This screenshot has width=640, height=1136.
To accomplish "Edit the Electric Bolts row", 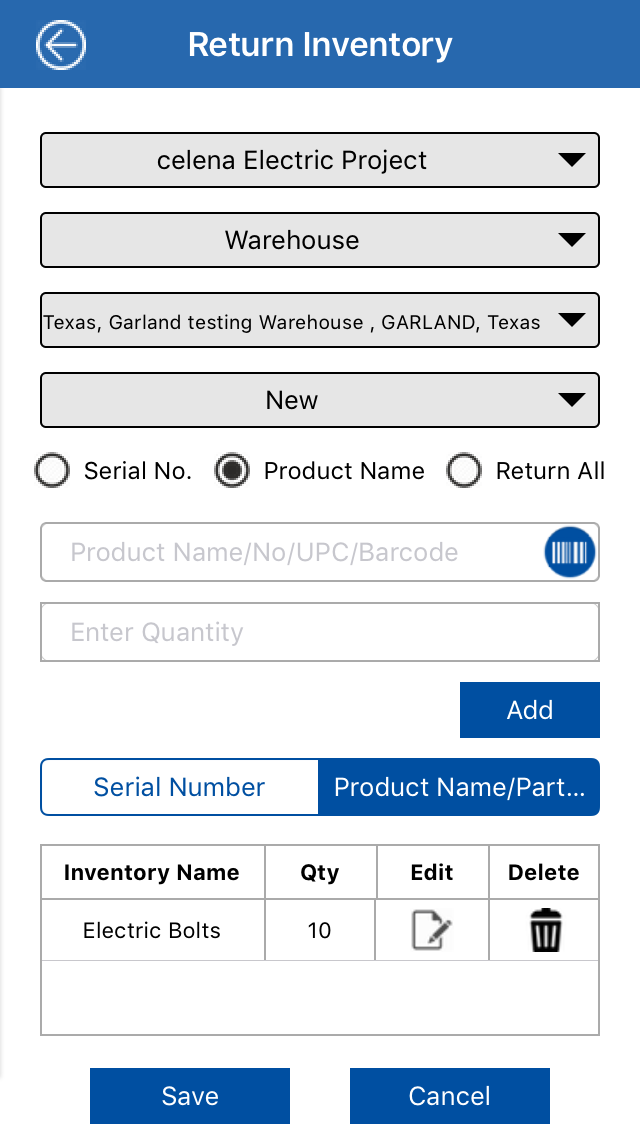I will tap(432, 931).
